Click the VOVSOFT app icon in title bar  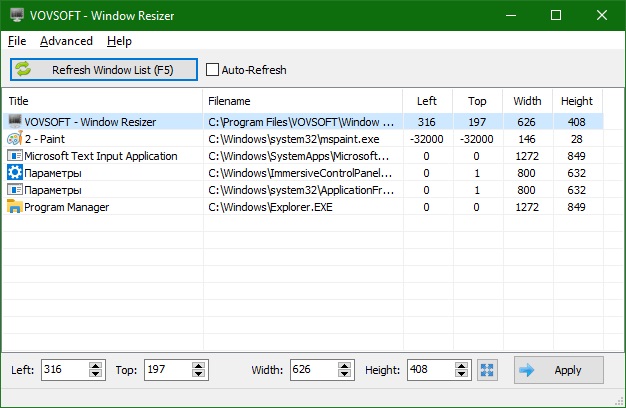(17, 15)
